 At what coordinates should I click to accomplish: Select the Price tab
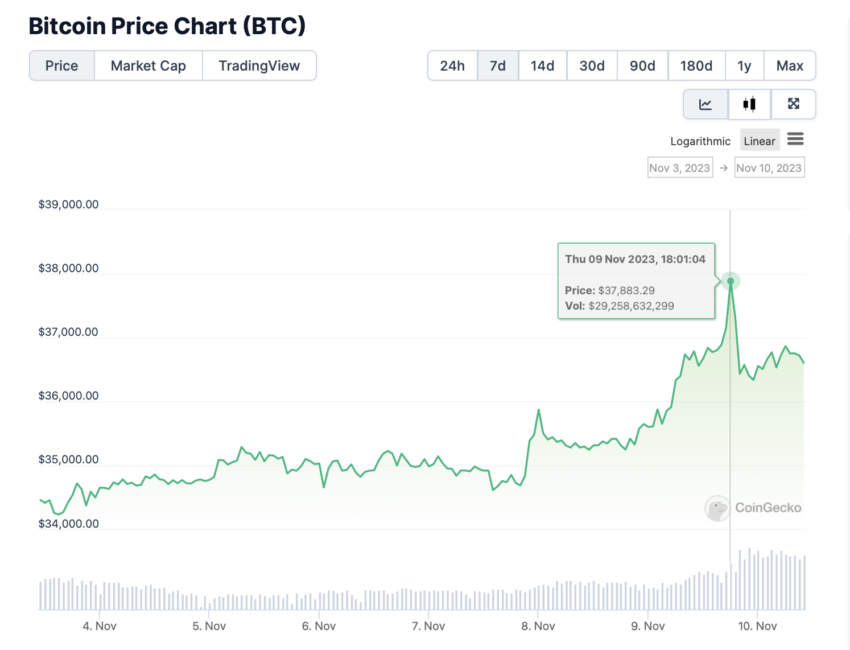tap(61, 66)
